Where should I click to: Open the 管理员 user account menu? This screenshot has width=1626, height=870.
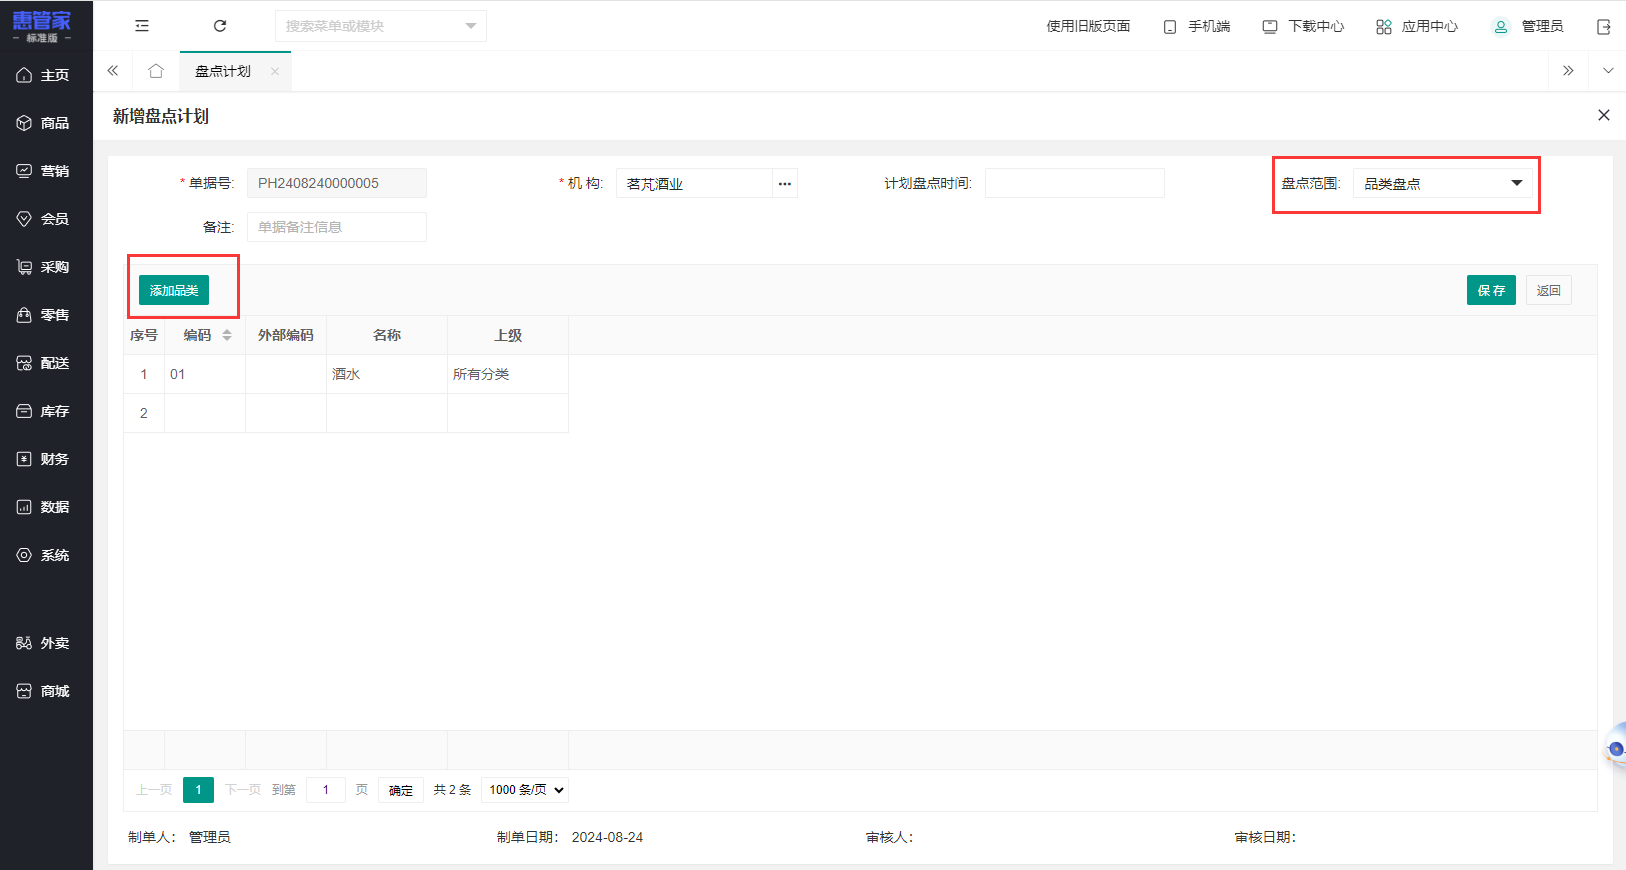pyautogui.click(x=1527, y=26)
